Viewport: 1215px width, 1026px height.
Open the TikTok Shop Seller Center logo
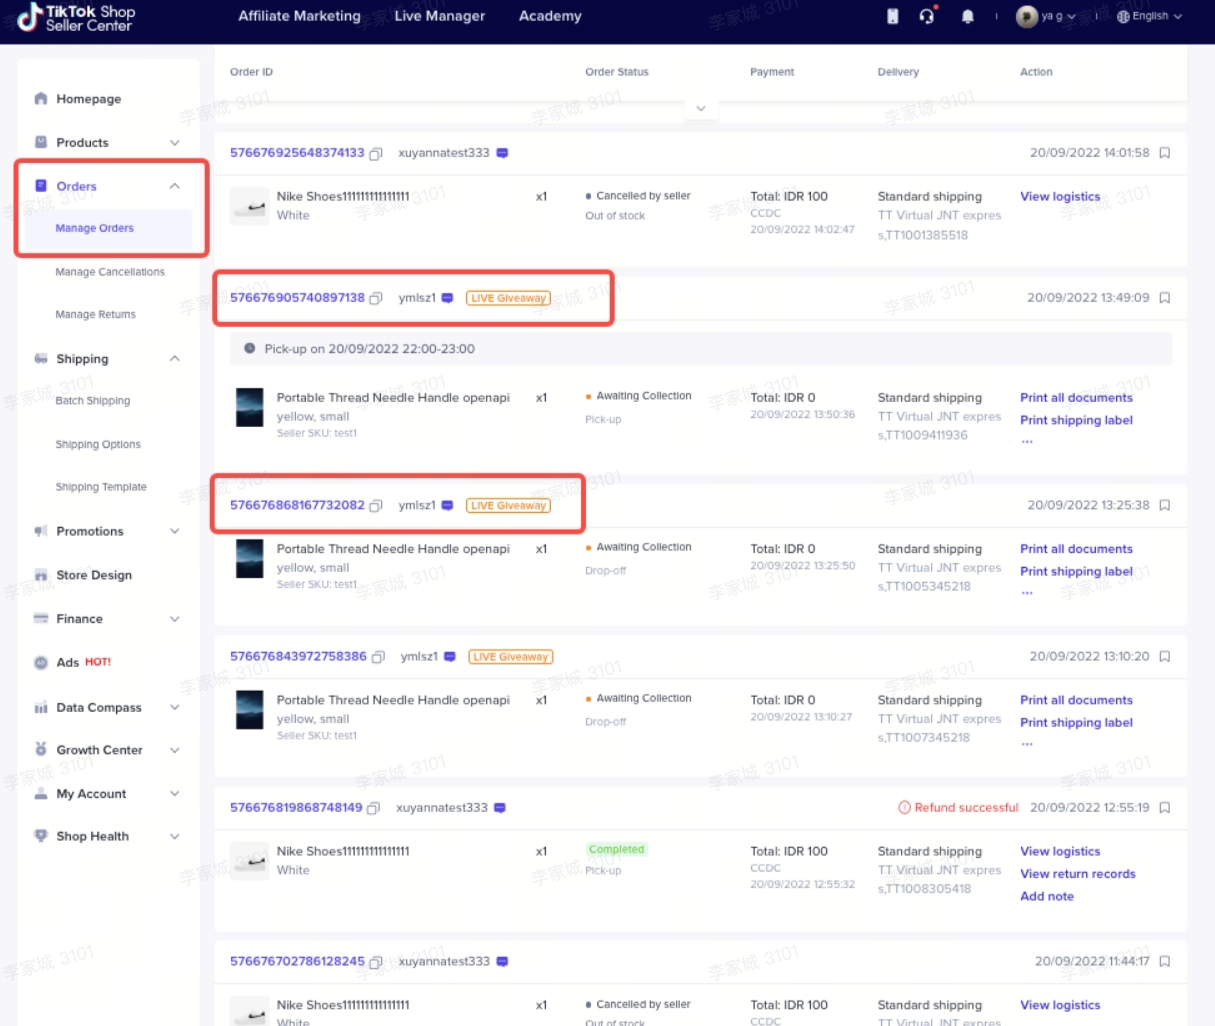77,17
